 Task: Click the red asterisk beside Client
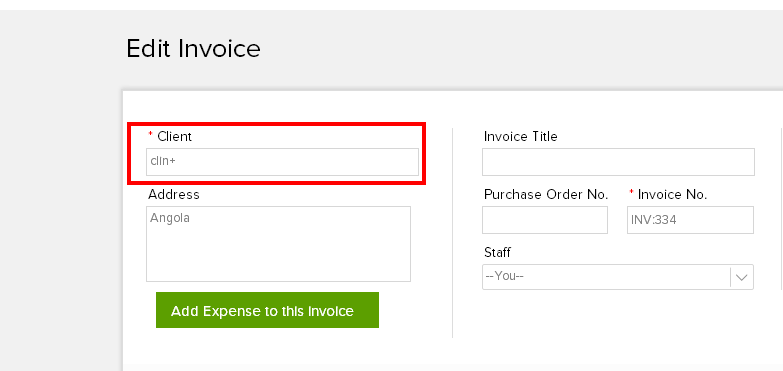coord(150,134)
